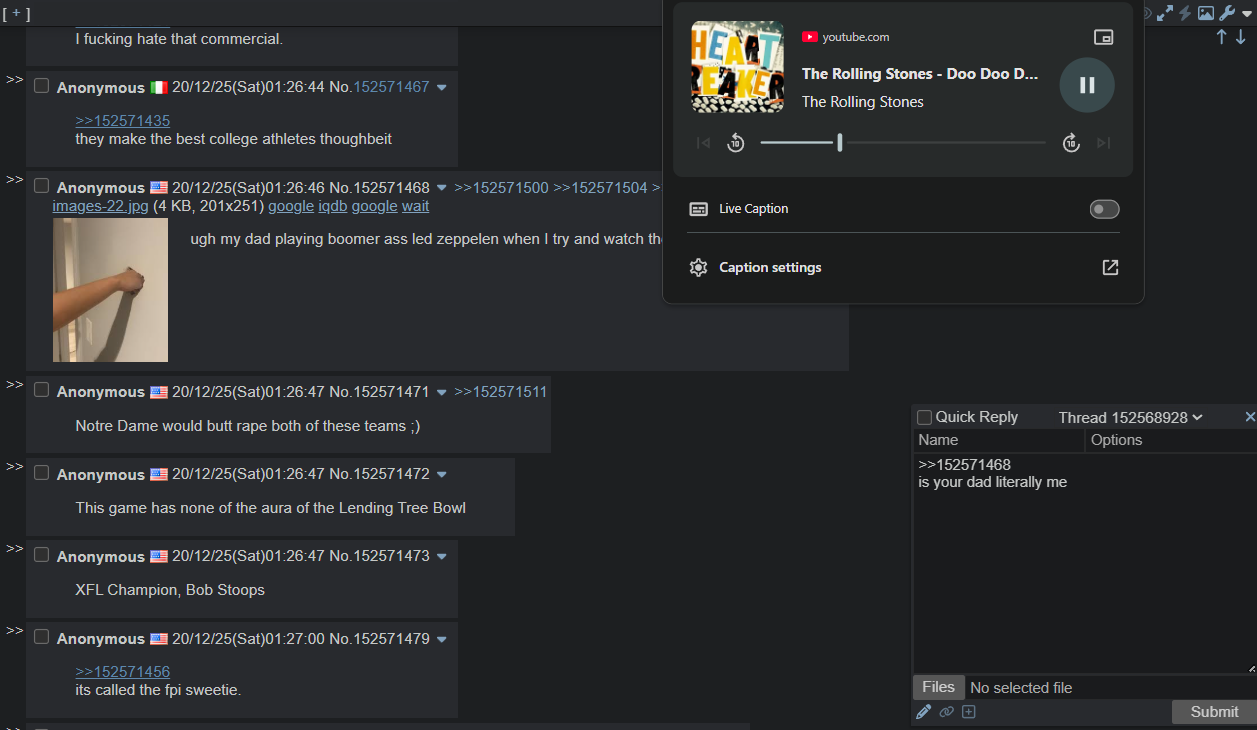Click the previous track icon
This screenshot has height=730, width=1257.
point(703,143)
